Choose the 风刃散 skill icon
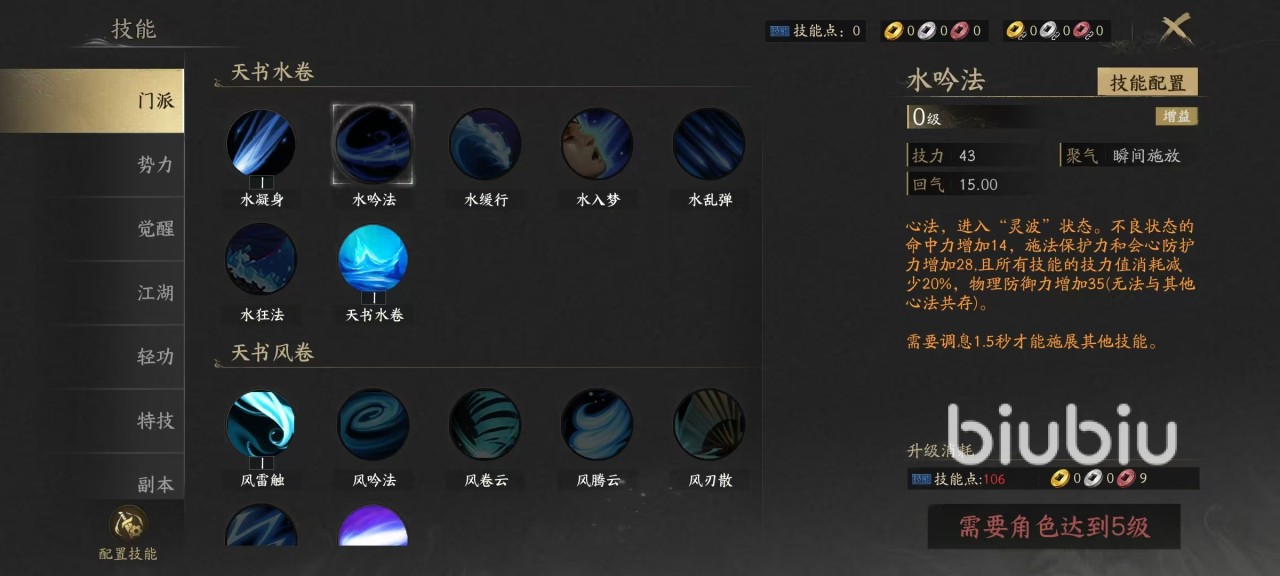 [709, 425]
